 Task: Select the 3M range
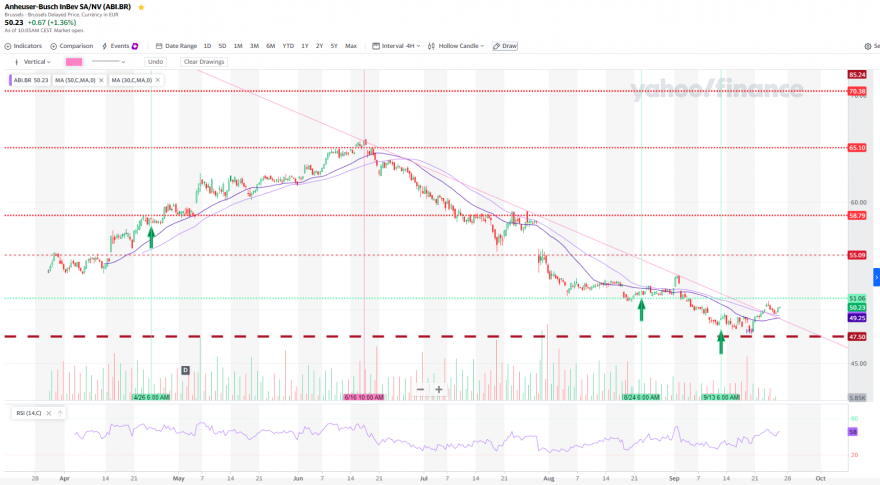[254, 46]
